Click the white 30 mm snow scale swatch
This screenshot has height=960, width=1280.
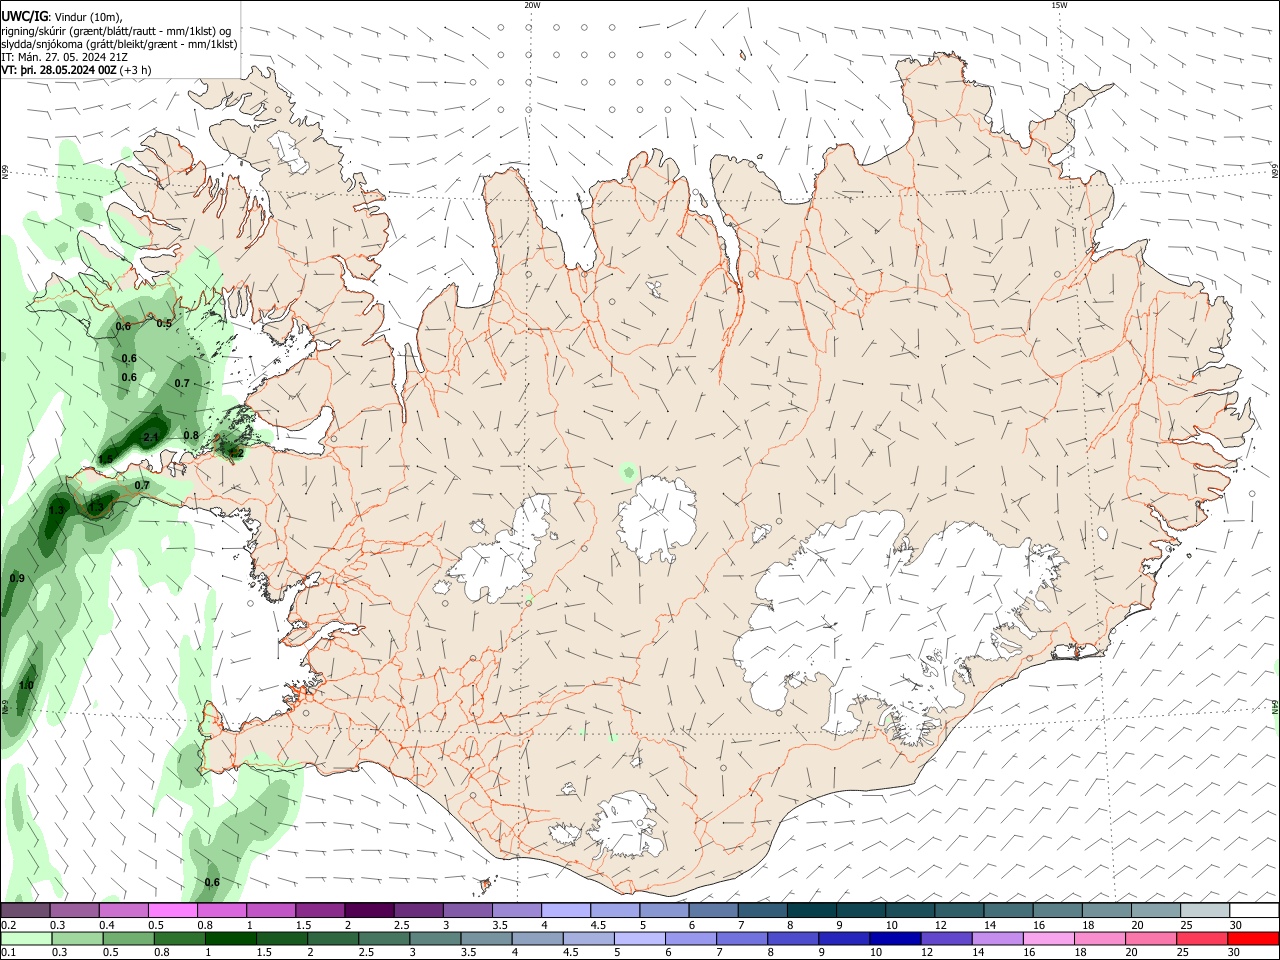[1254, 910]
